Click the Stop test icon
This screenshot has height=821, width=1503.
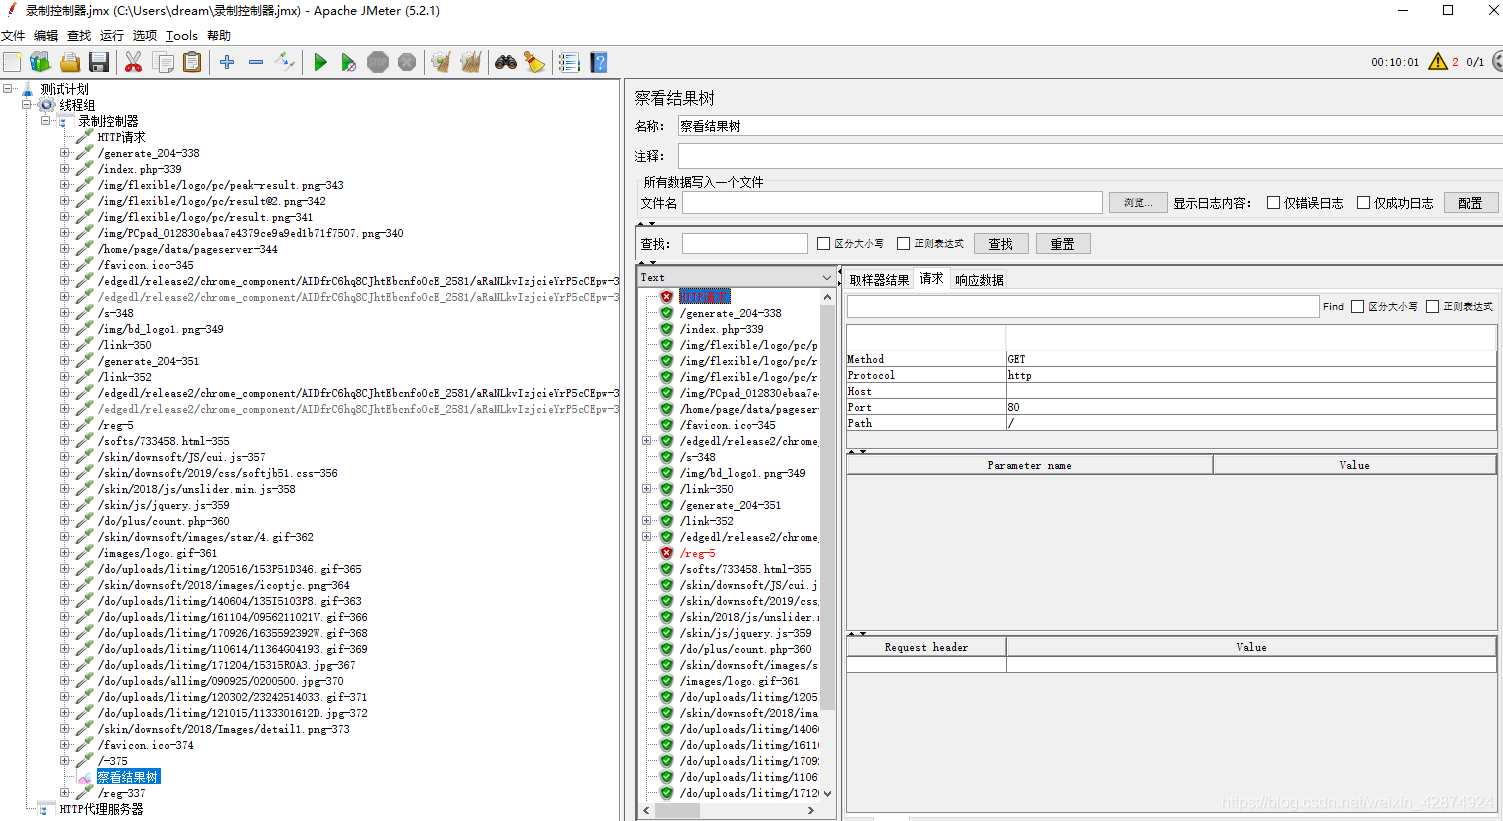pyautogui.click(x=377, y=62)
